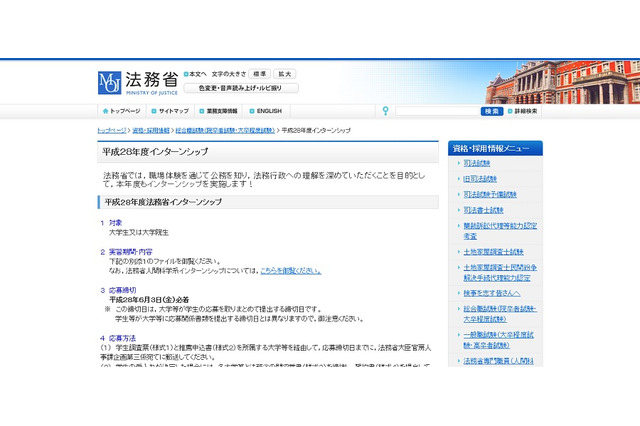Click arrow bullet beside 司法試験
This screenshot has width=640, height=426.
click(459, 163)
